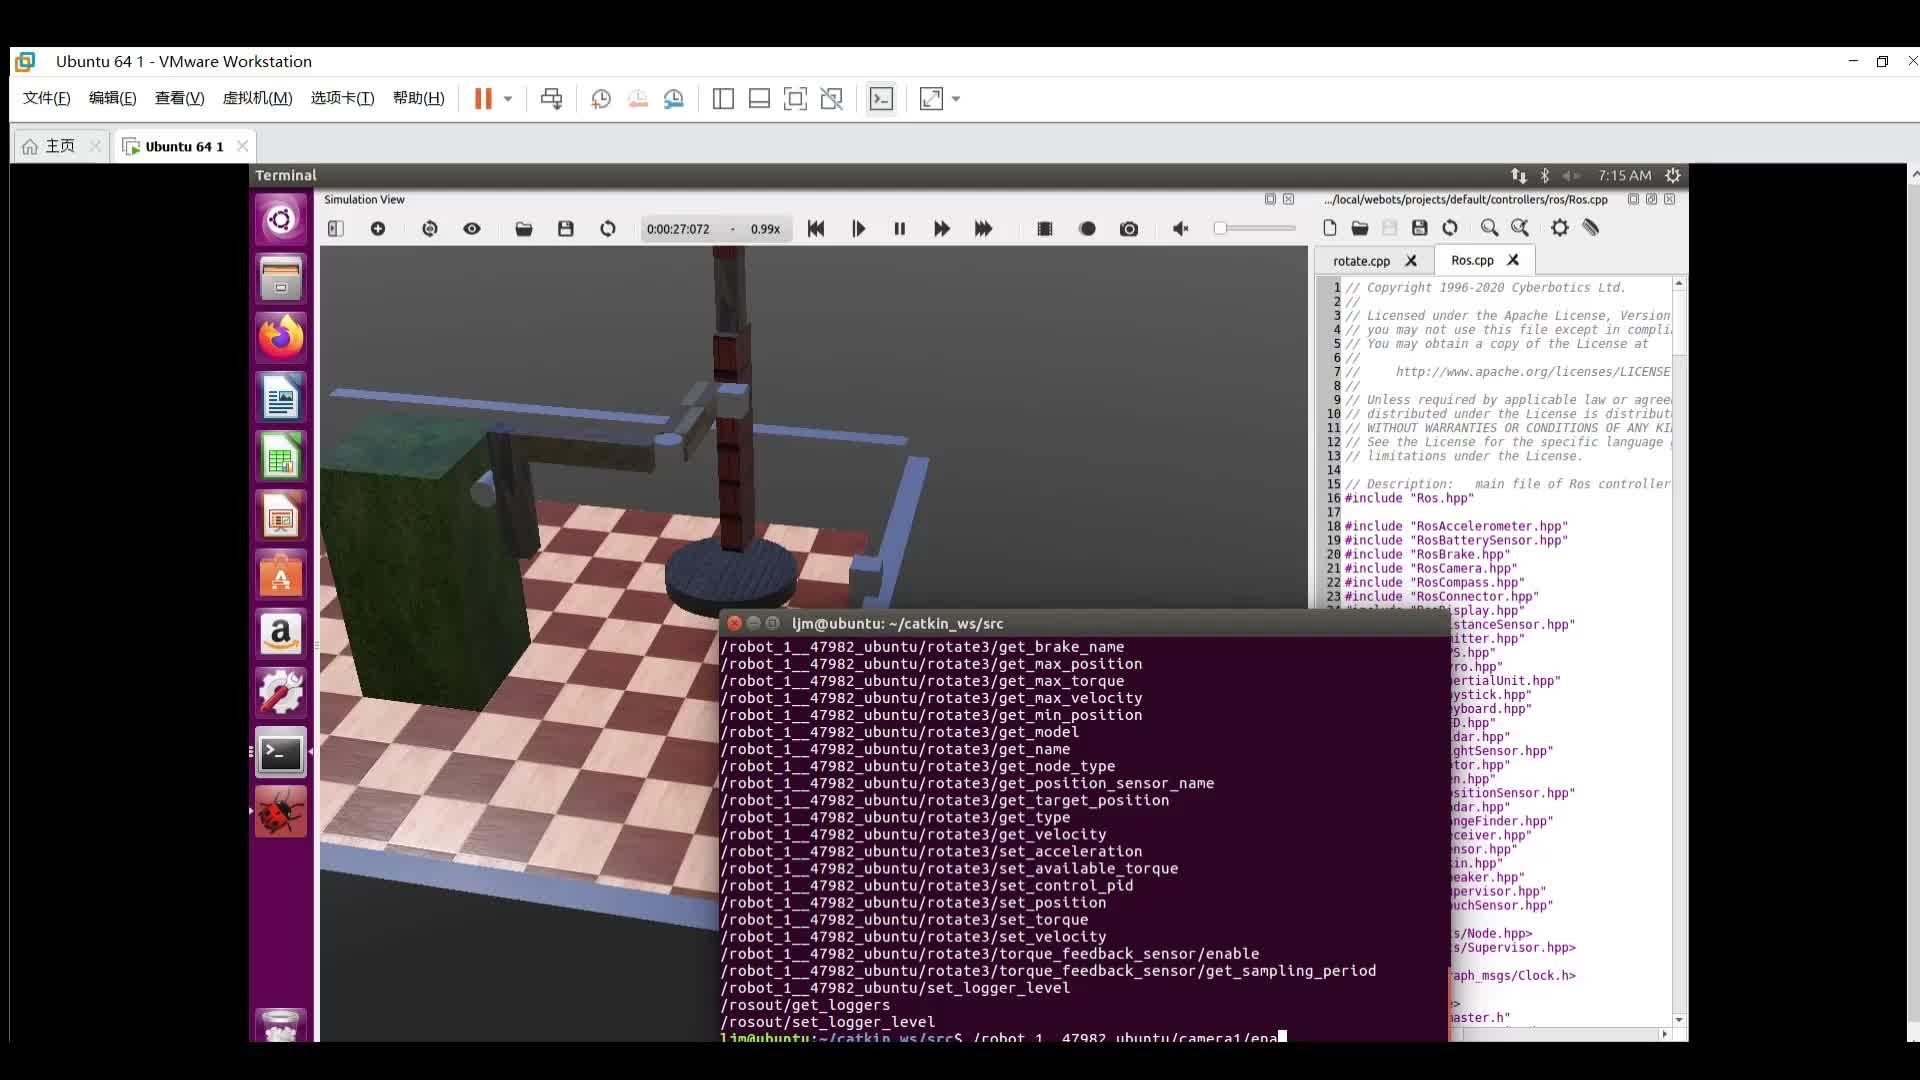
Task: Expand the VMware pause button dropdown
Action: (508, 98)
